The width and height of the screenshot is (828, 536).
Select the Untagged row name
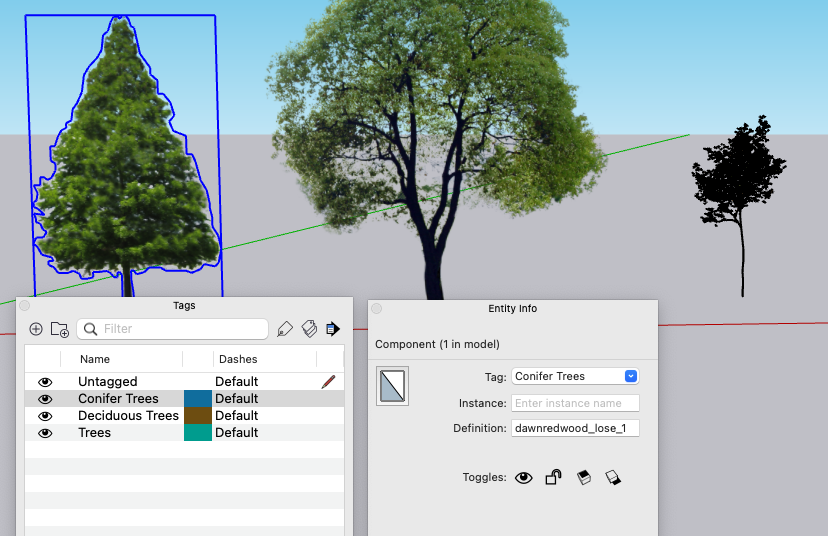[x=108, y=381]
